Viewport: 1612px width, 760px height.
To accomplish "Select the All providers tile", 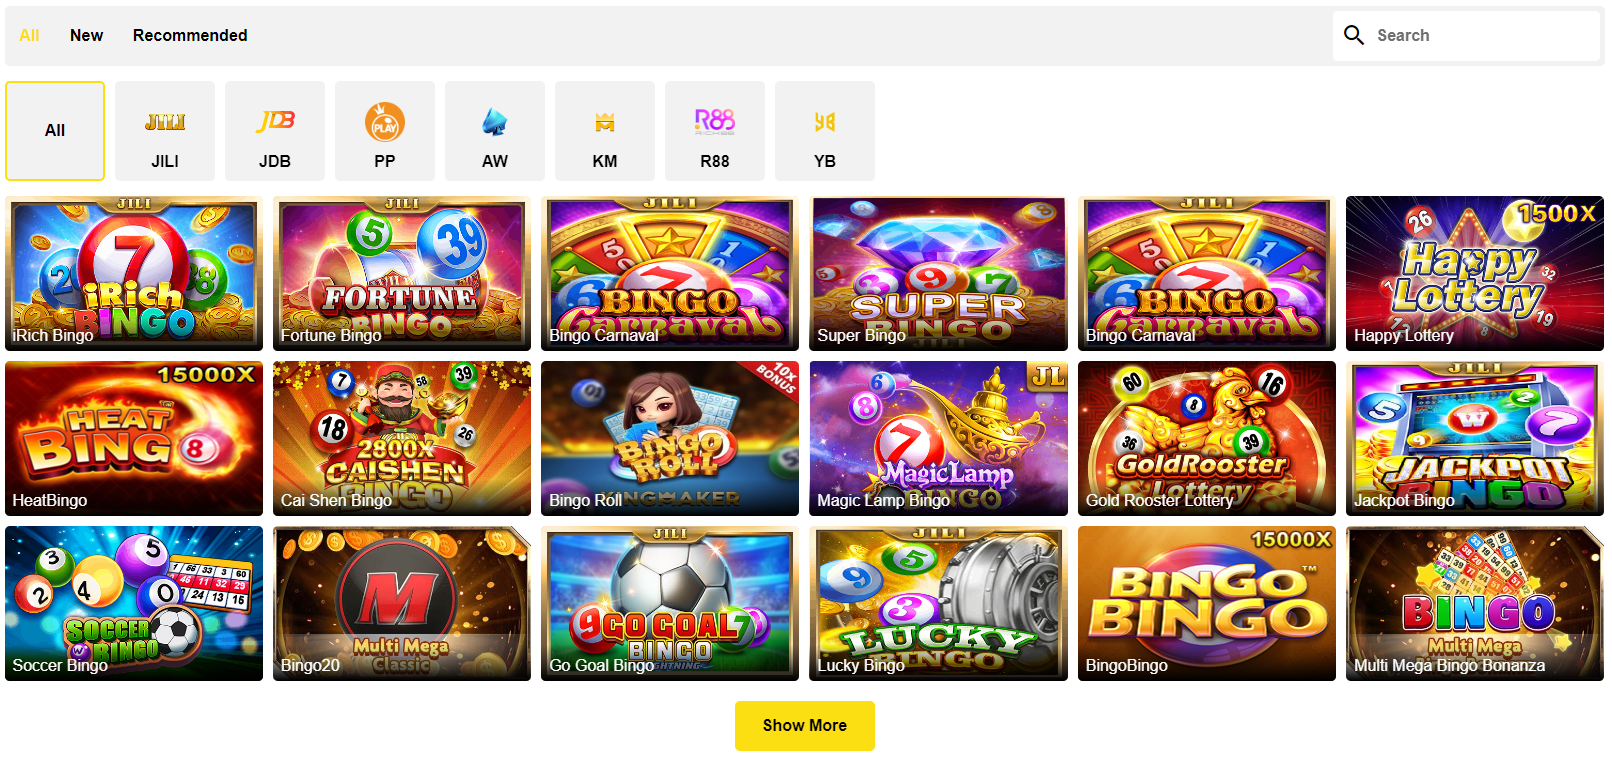I will click(55, 131).
